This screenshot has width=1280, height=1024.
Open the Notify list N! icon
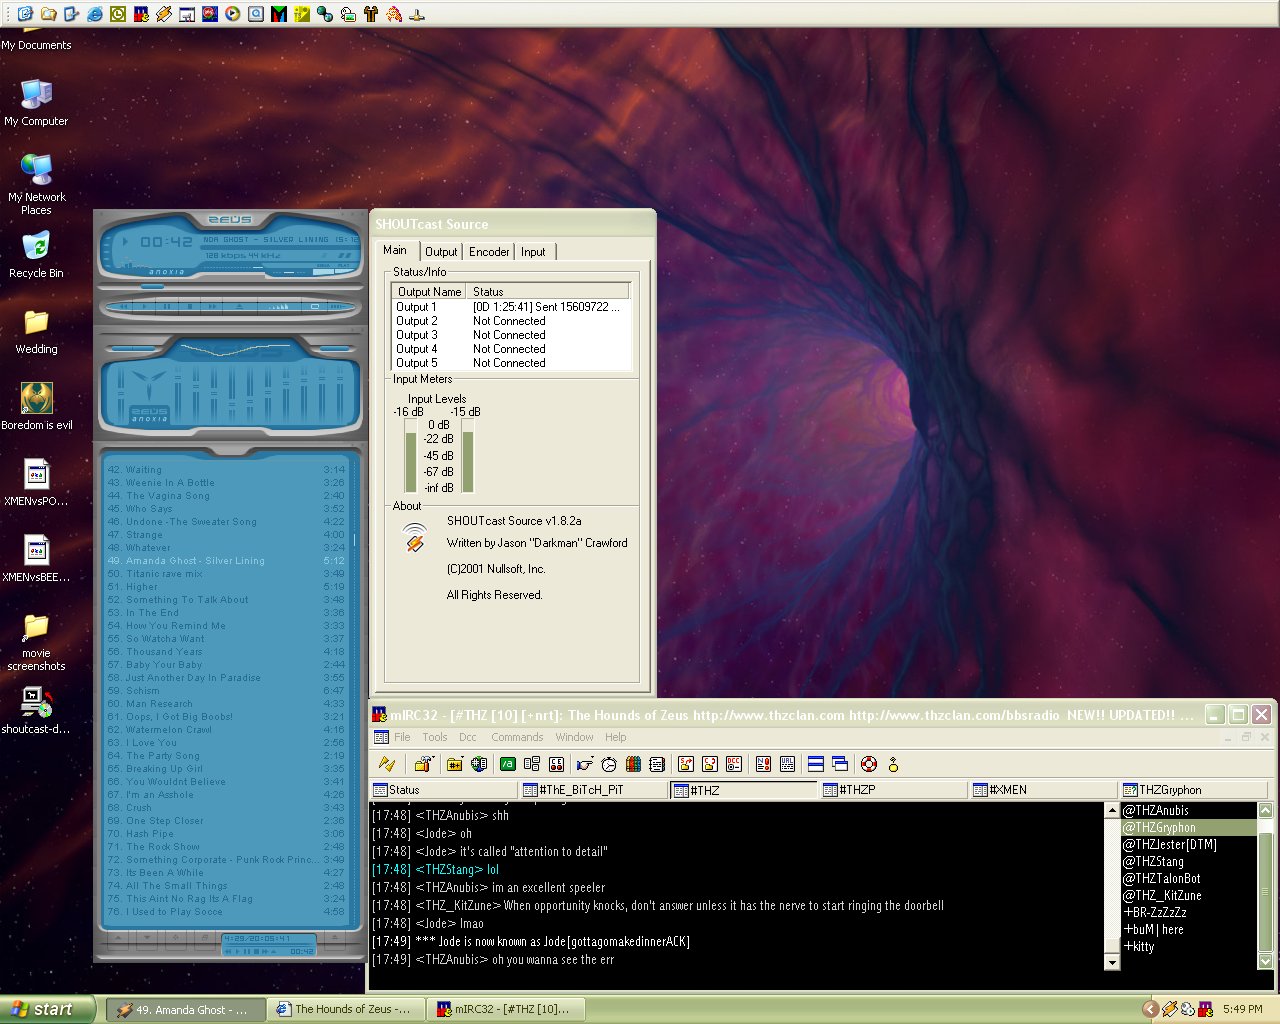click(763, 764)
